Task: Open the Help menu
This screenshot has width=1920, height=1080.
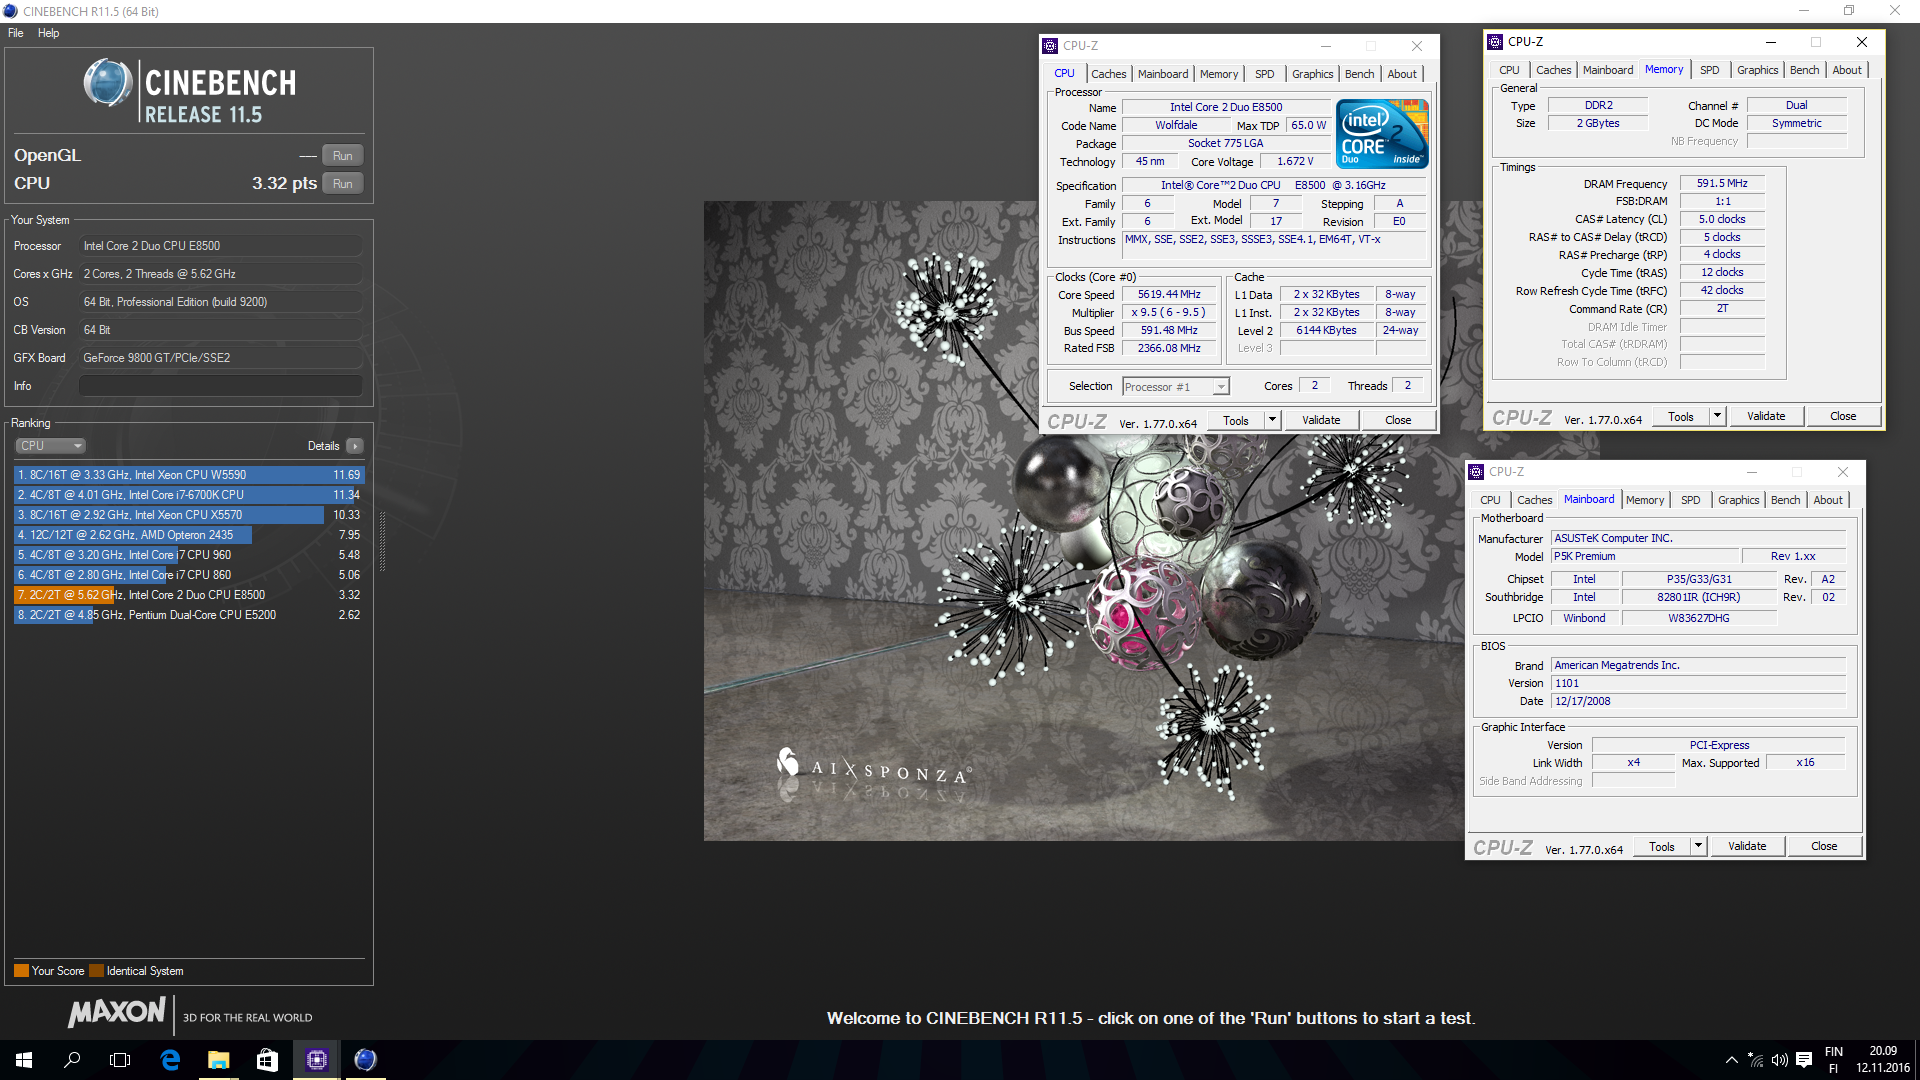Action: coord(49,33)
